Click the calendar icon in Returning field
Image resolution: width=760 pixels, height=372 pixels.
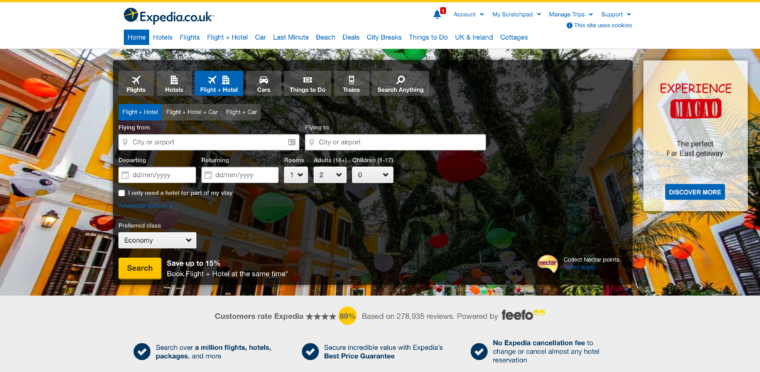click(x=208, y=175)
